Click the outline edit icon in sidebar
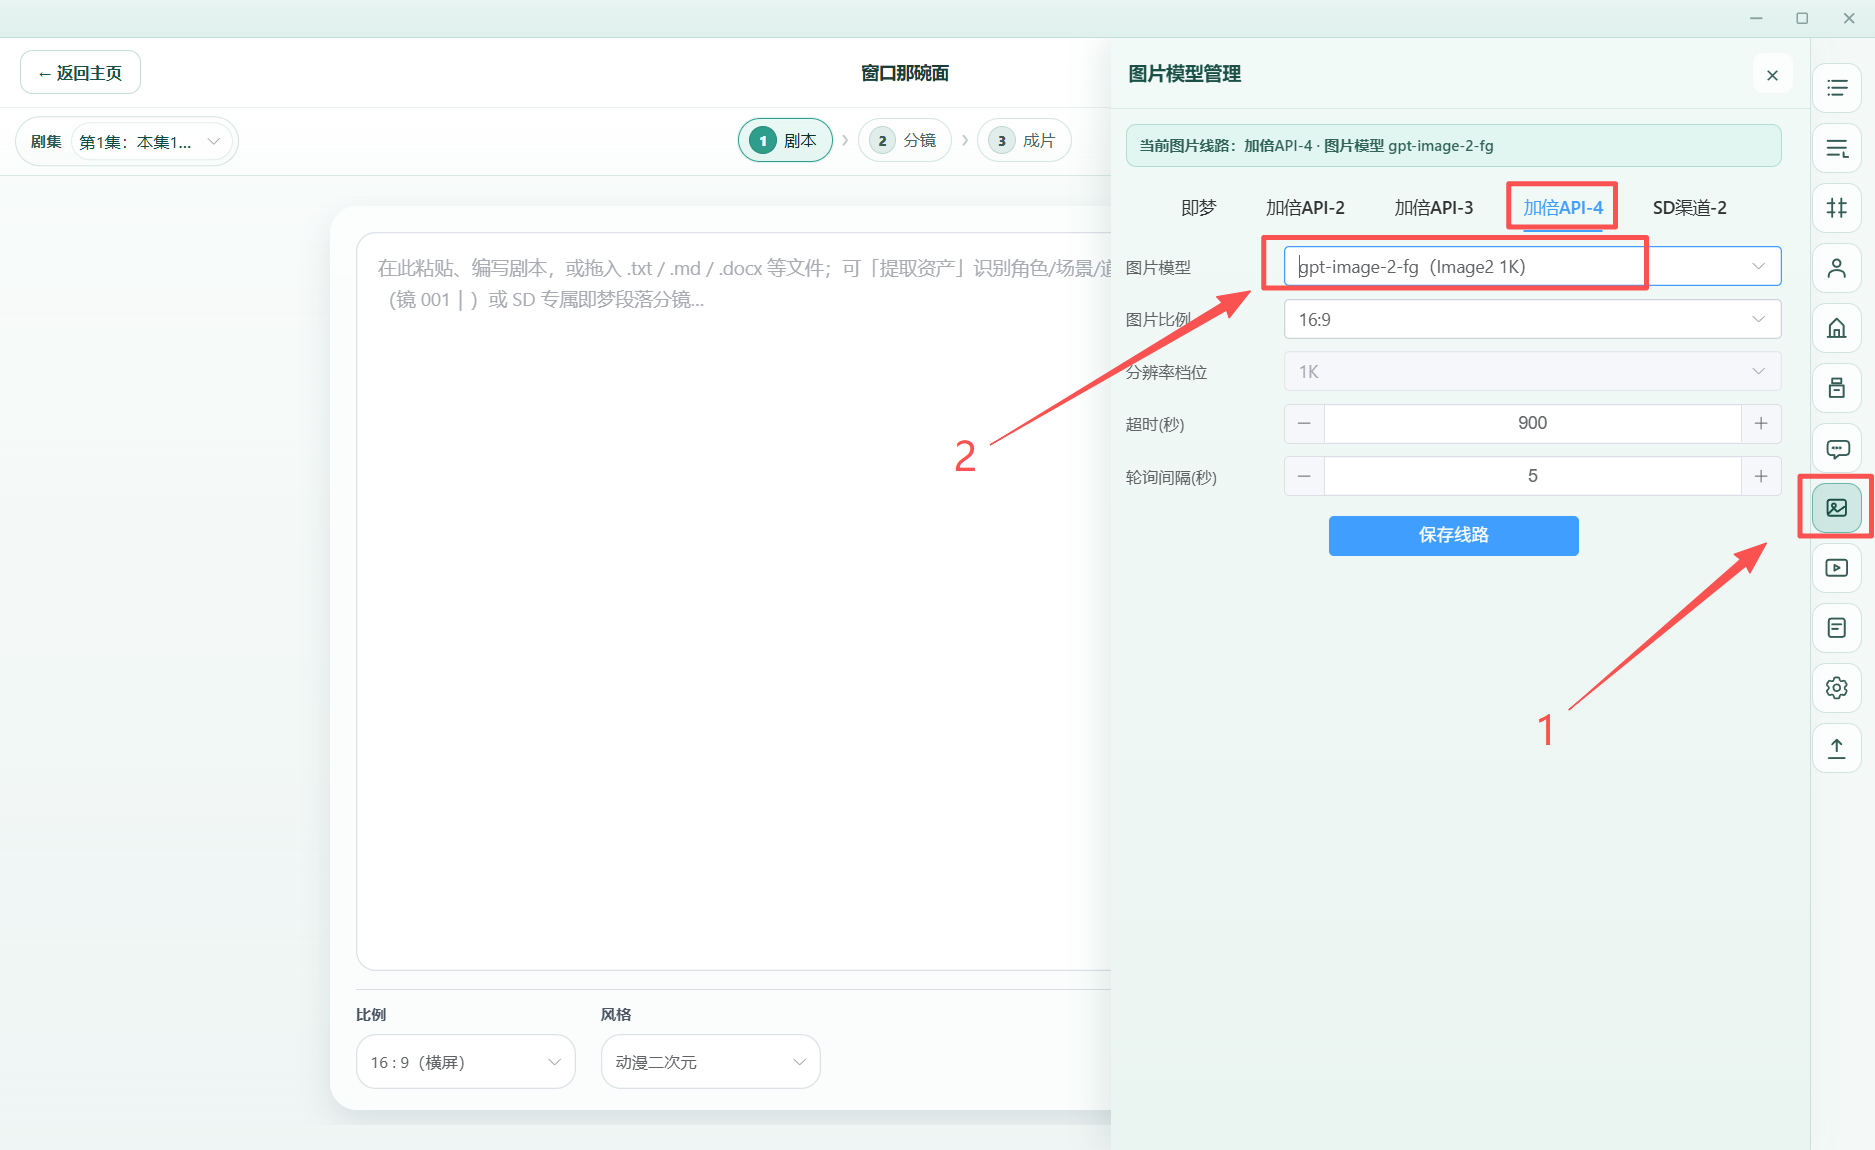The image size is (1875, 1150). tap(1837, 148)
